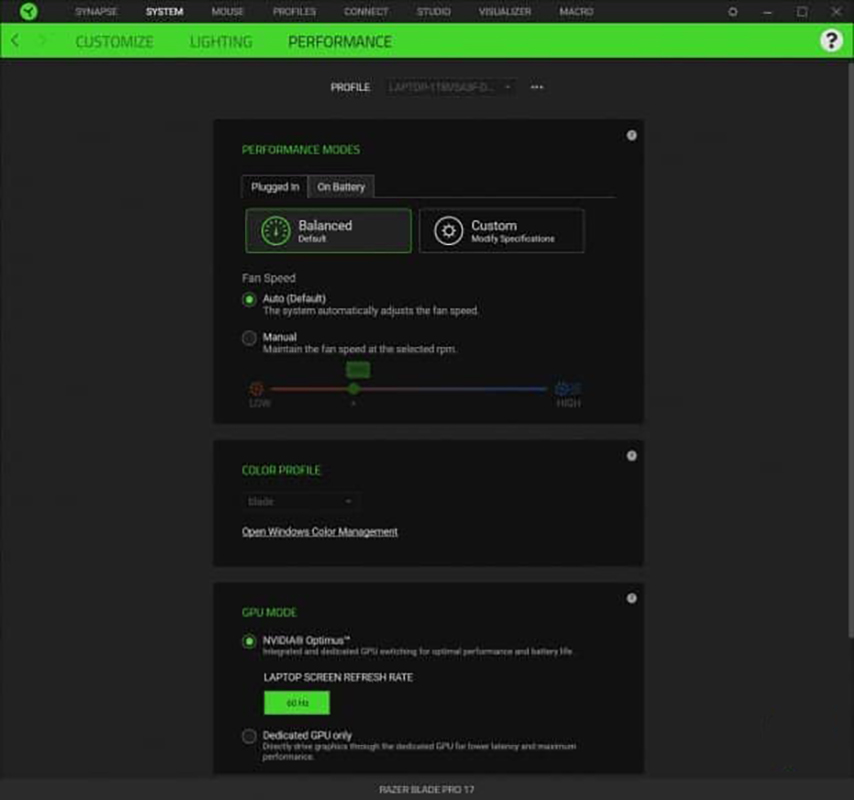Go forward with the right arrow
The image size is (854, 800).
(x=42, y=41)
